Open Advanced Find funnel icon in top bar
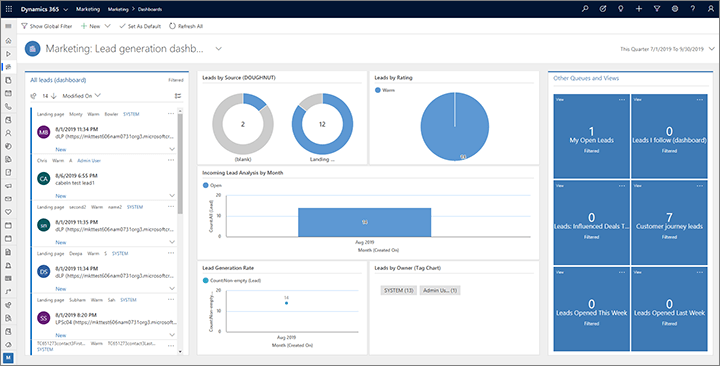The image size is (720, 366). [x=657, y=9]
